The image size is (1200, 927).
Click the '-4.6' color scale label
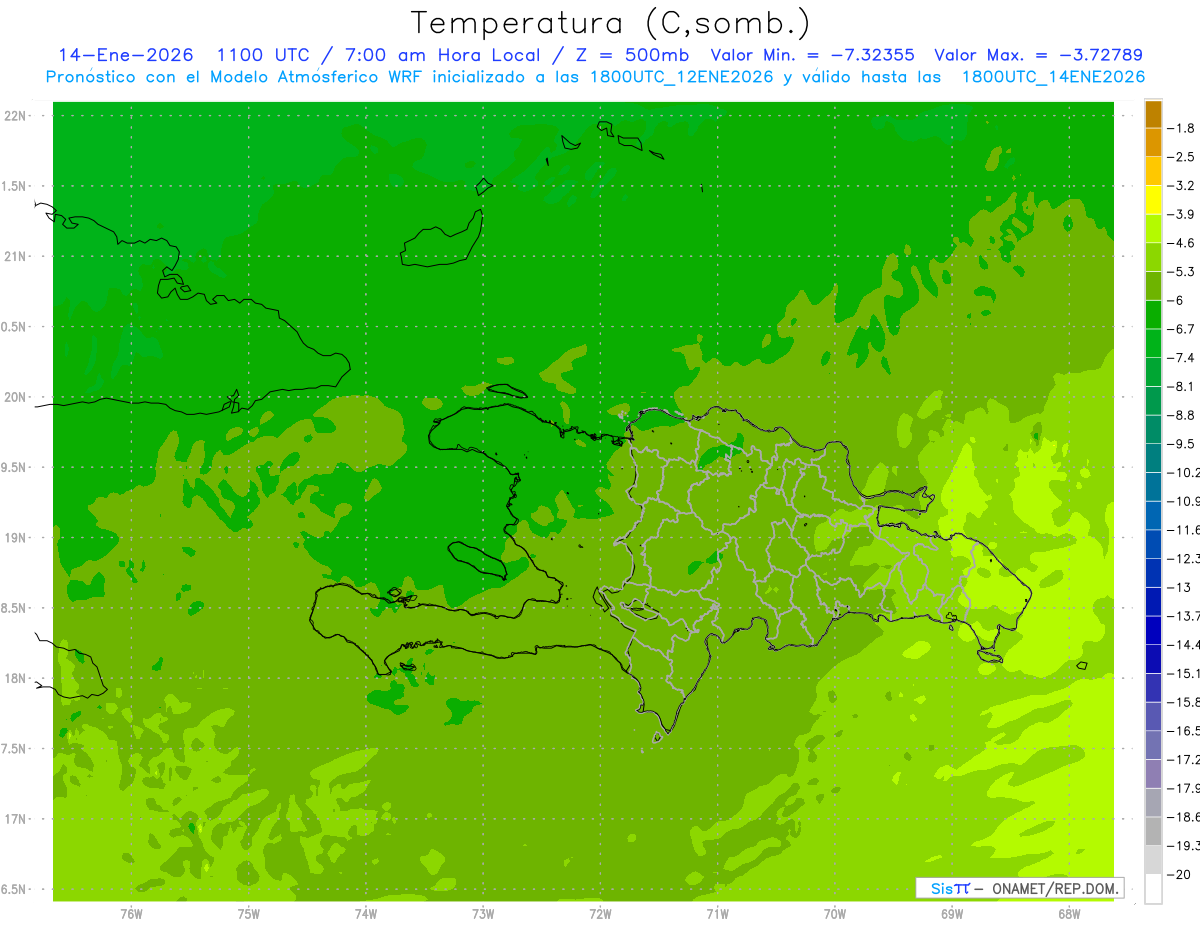click(1181, 243)
